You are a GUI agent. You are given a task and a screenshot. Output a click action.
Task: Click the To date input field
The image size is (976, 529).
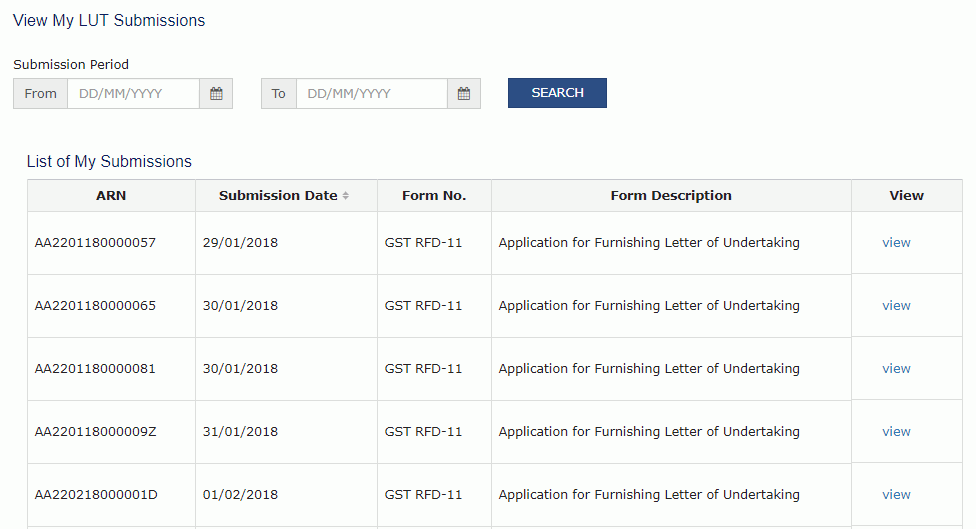[x=372, y=94]
